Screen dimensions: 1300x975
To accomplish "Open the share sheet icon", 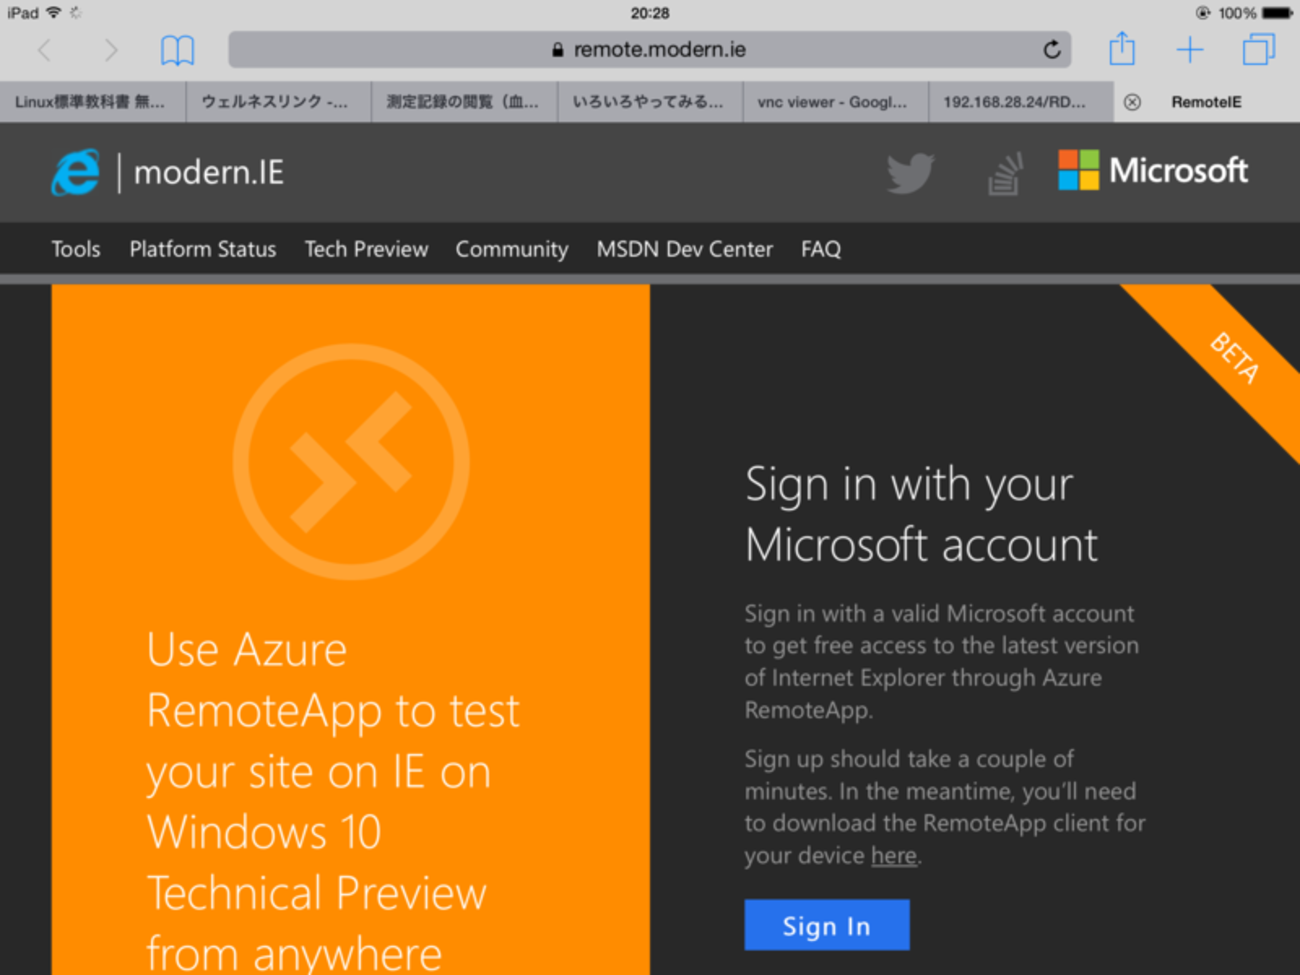I will [x=1122, y=49].
